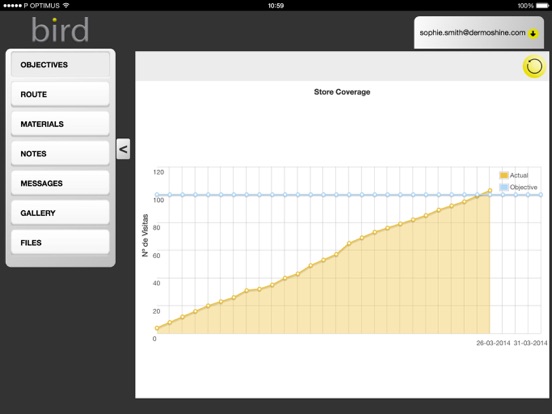Open Files from the sidebar
552x414 pixels.
60,242
